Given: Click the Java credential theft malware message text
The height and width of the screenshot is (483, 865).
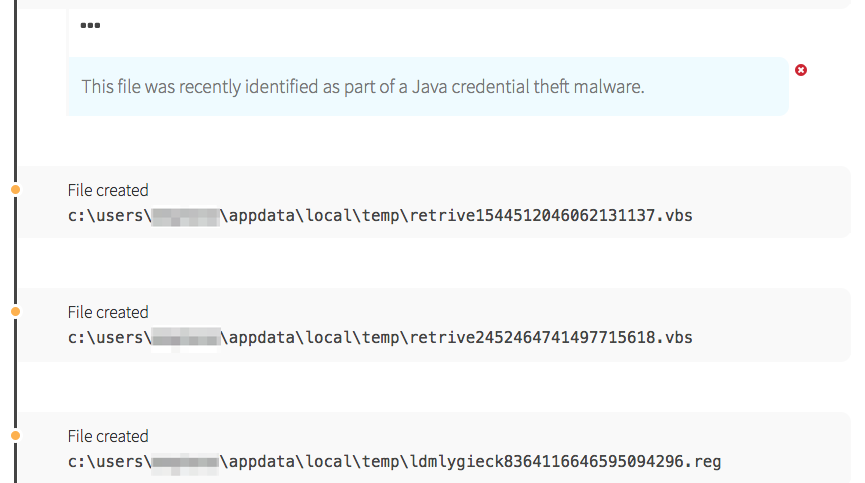Looking at the screenshot, I should point(362,87).
